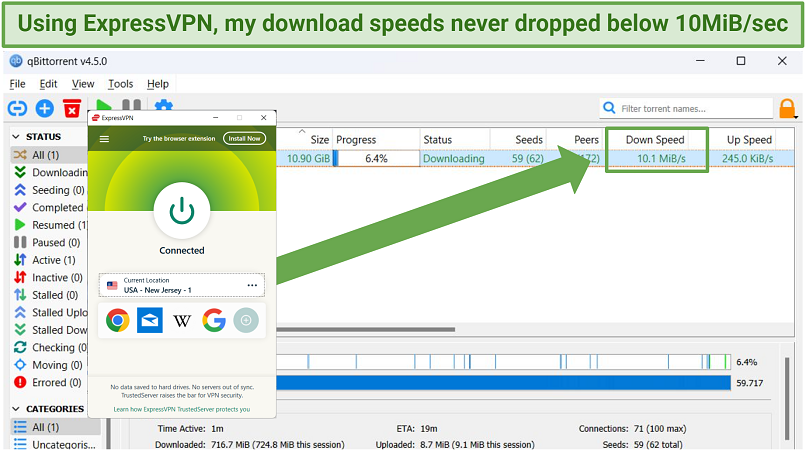Select USA - New Jersey - 1 location
Screen dimensions: 806x452
pyautogui.click(x=181, y=285)
